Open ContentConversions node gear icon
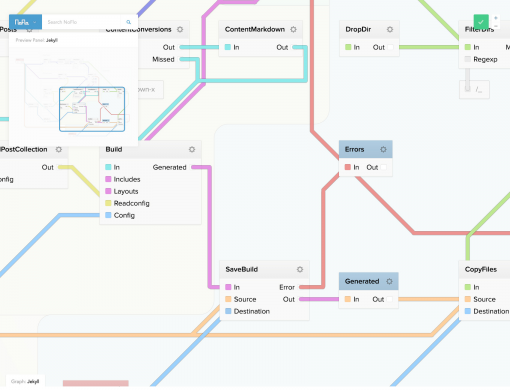 point(180,29)
